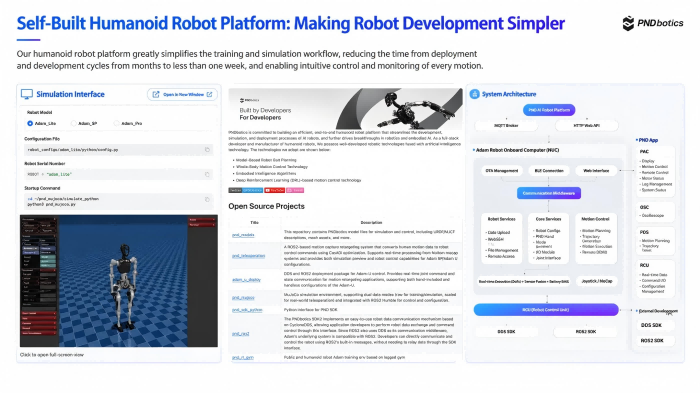This screenshot has height=393, width=700.
Task: Click the PDS card in PND App
Action: pyautogui.click(x=655, y=241)
